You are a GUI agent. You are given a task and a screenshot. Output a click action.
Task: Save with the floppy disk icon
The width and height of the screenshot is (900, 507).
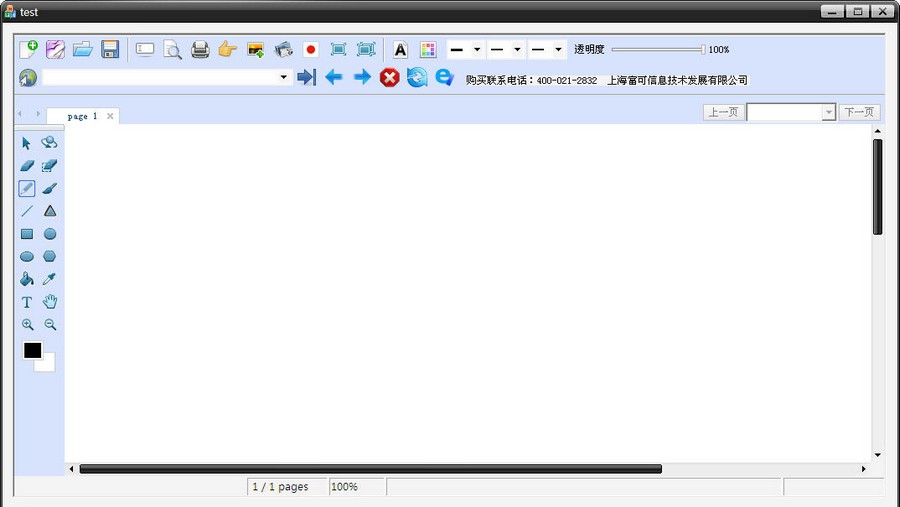click(110, 49)
